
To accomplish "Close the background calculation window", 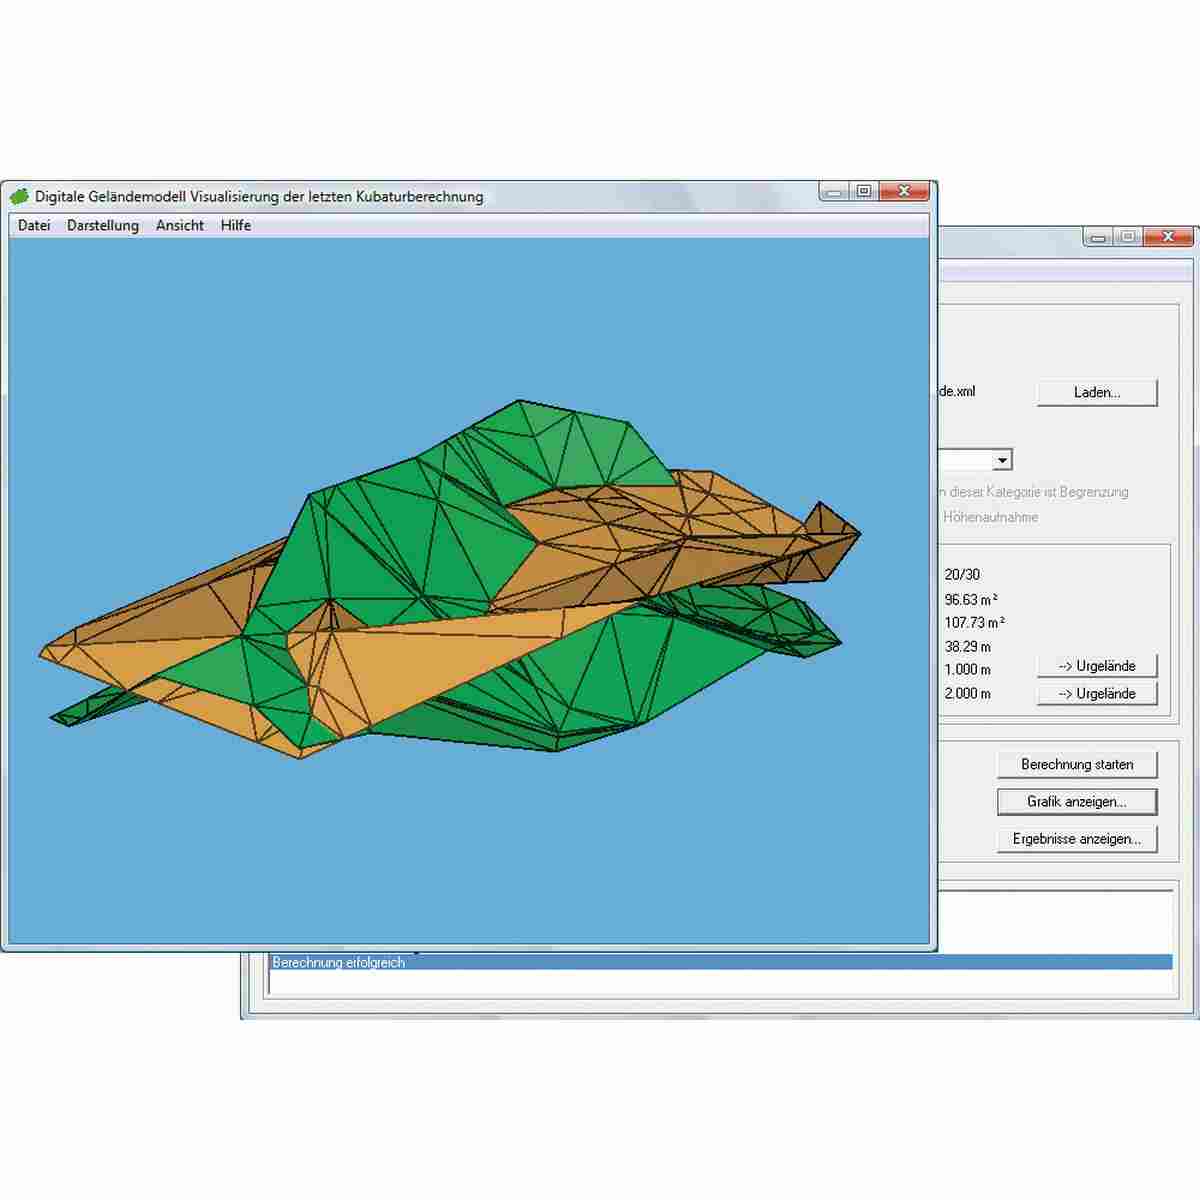I will pyautogui.click(x=1167, y=237).
